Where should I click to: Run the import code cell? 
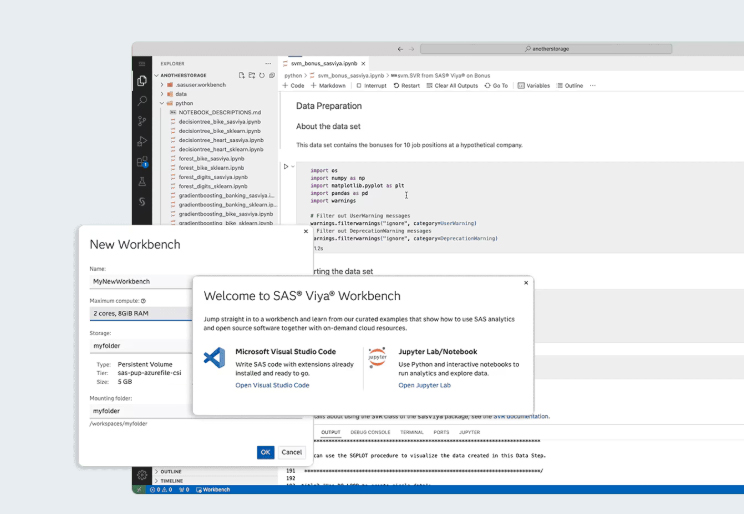coord(286,167)
